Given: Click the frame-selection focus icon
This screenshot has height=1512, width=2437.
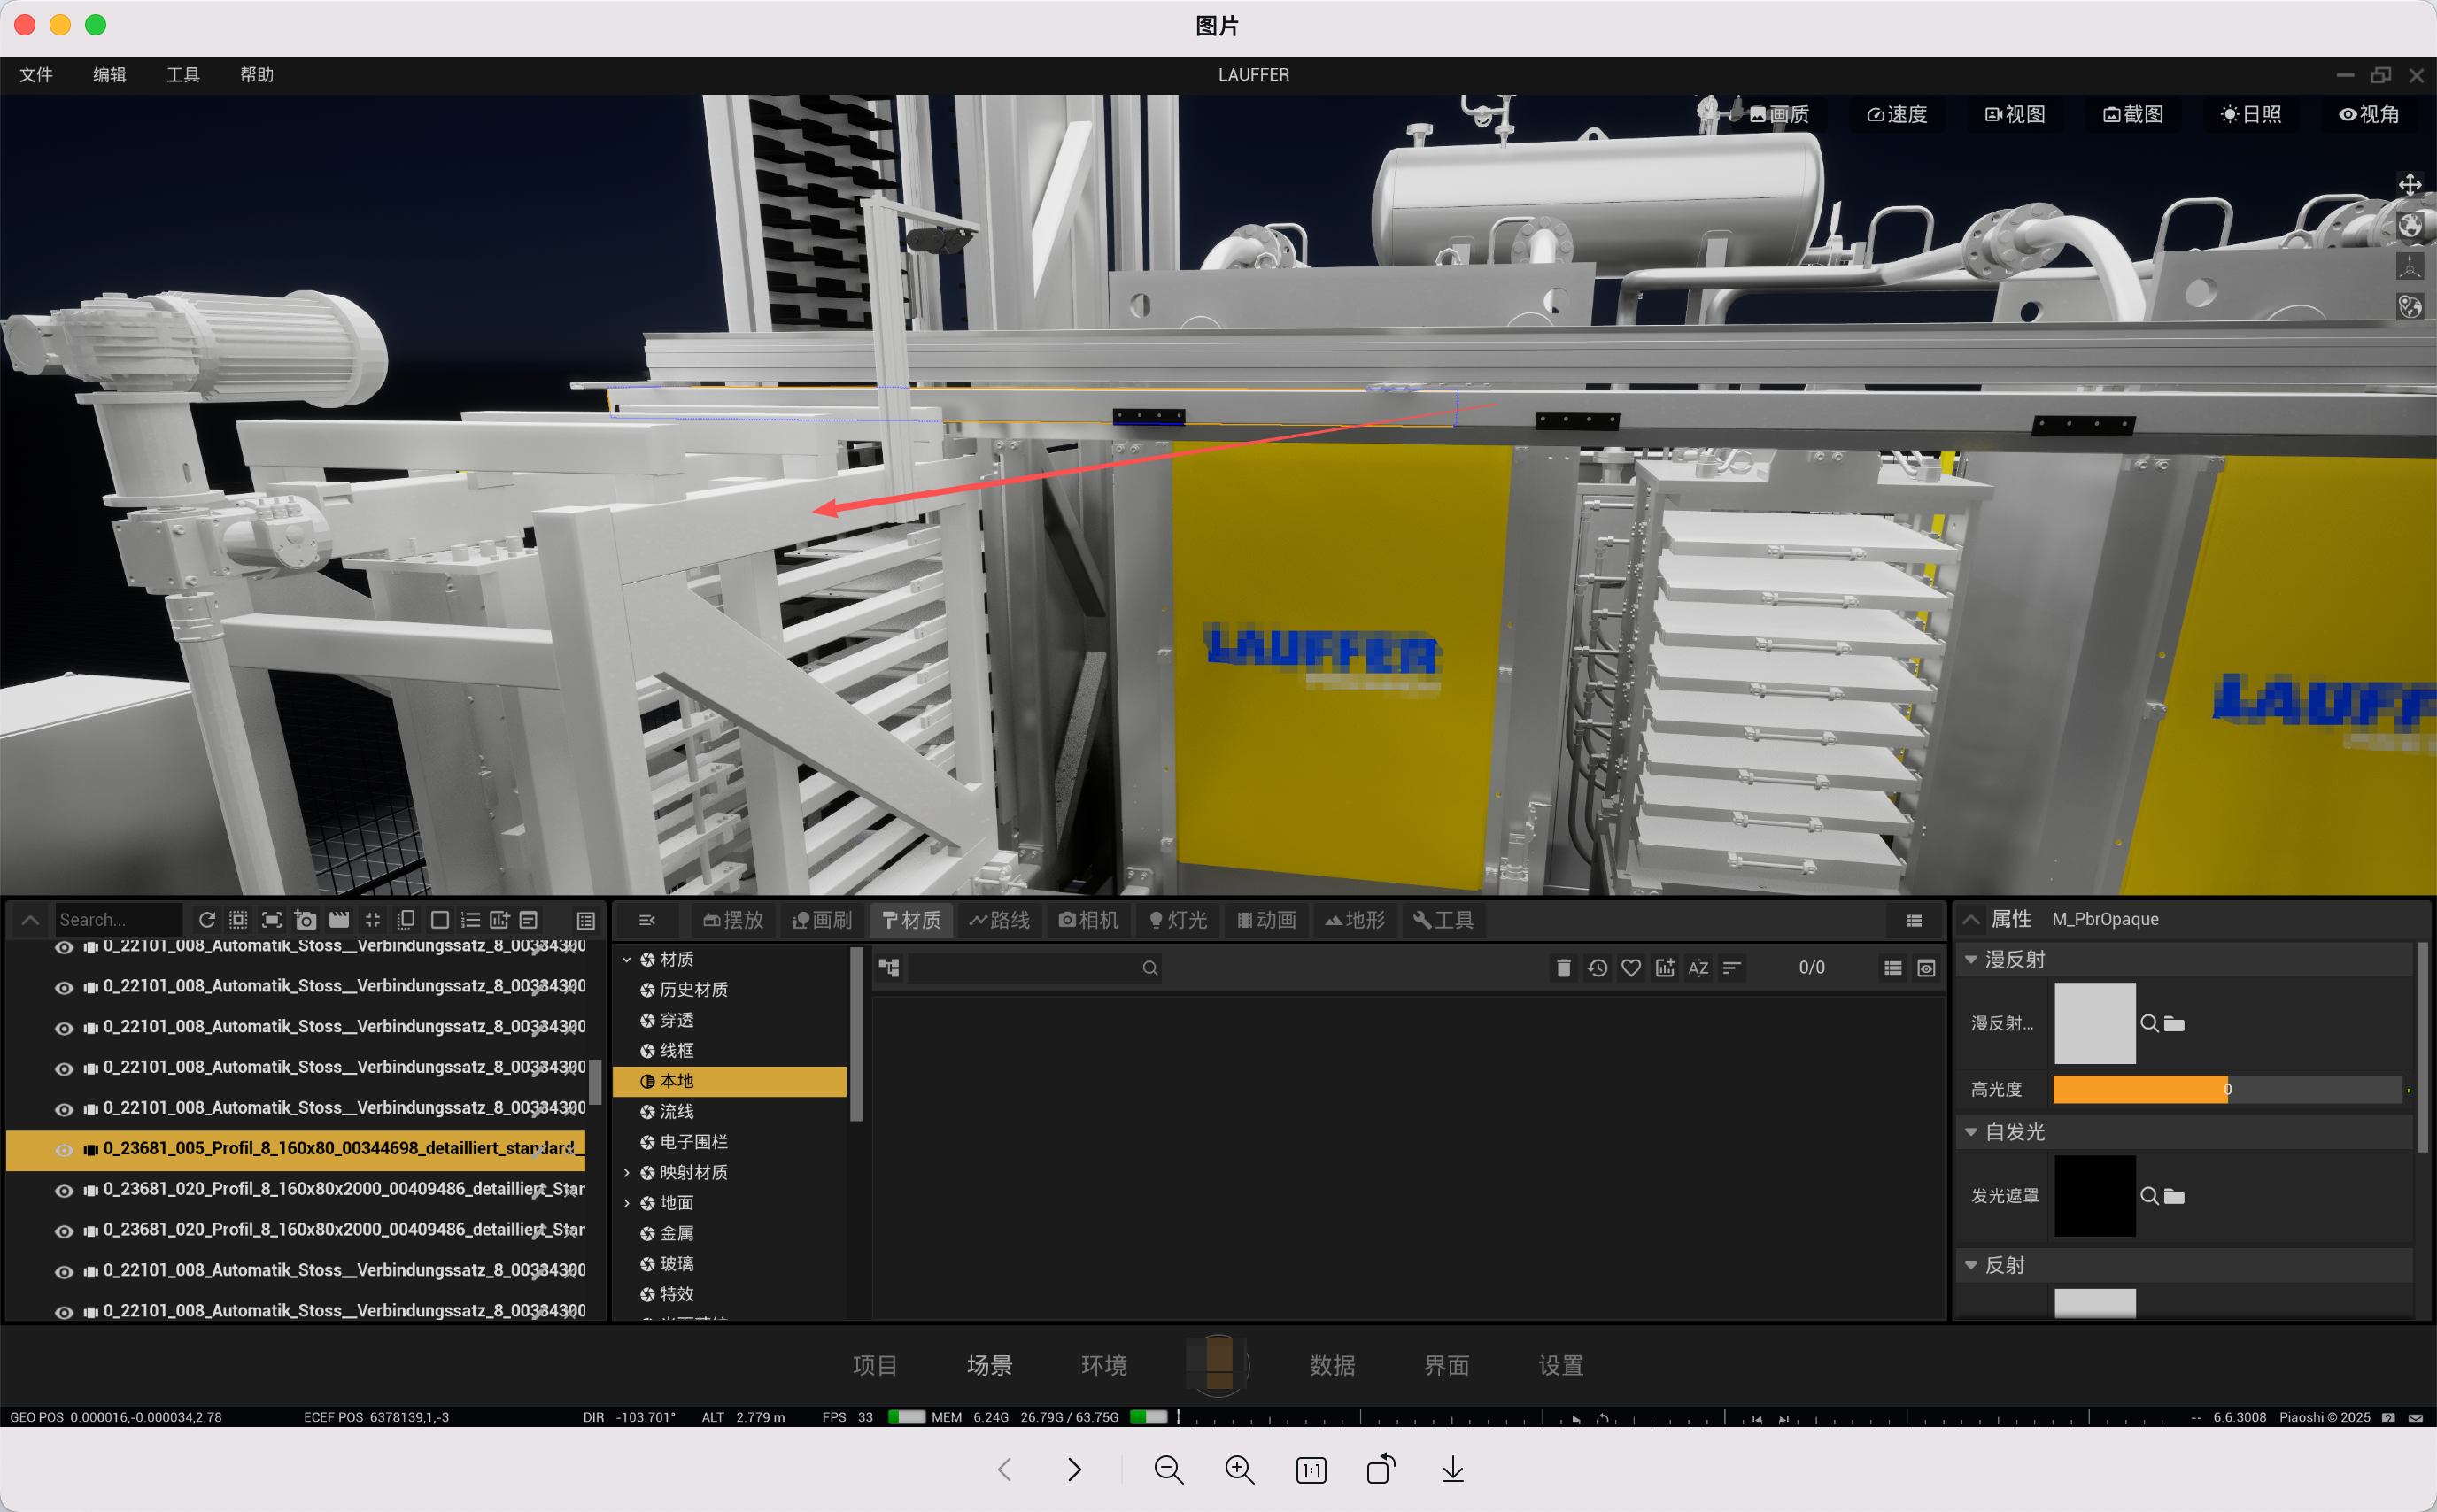Looking at the screenshot, I should tap(271, 920).
